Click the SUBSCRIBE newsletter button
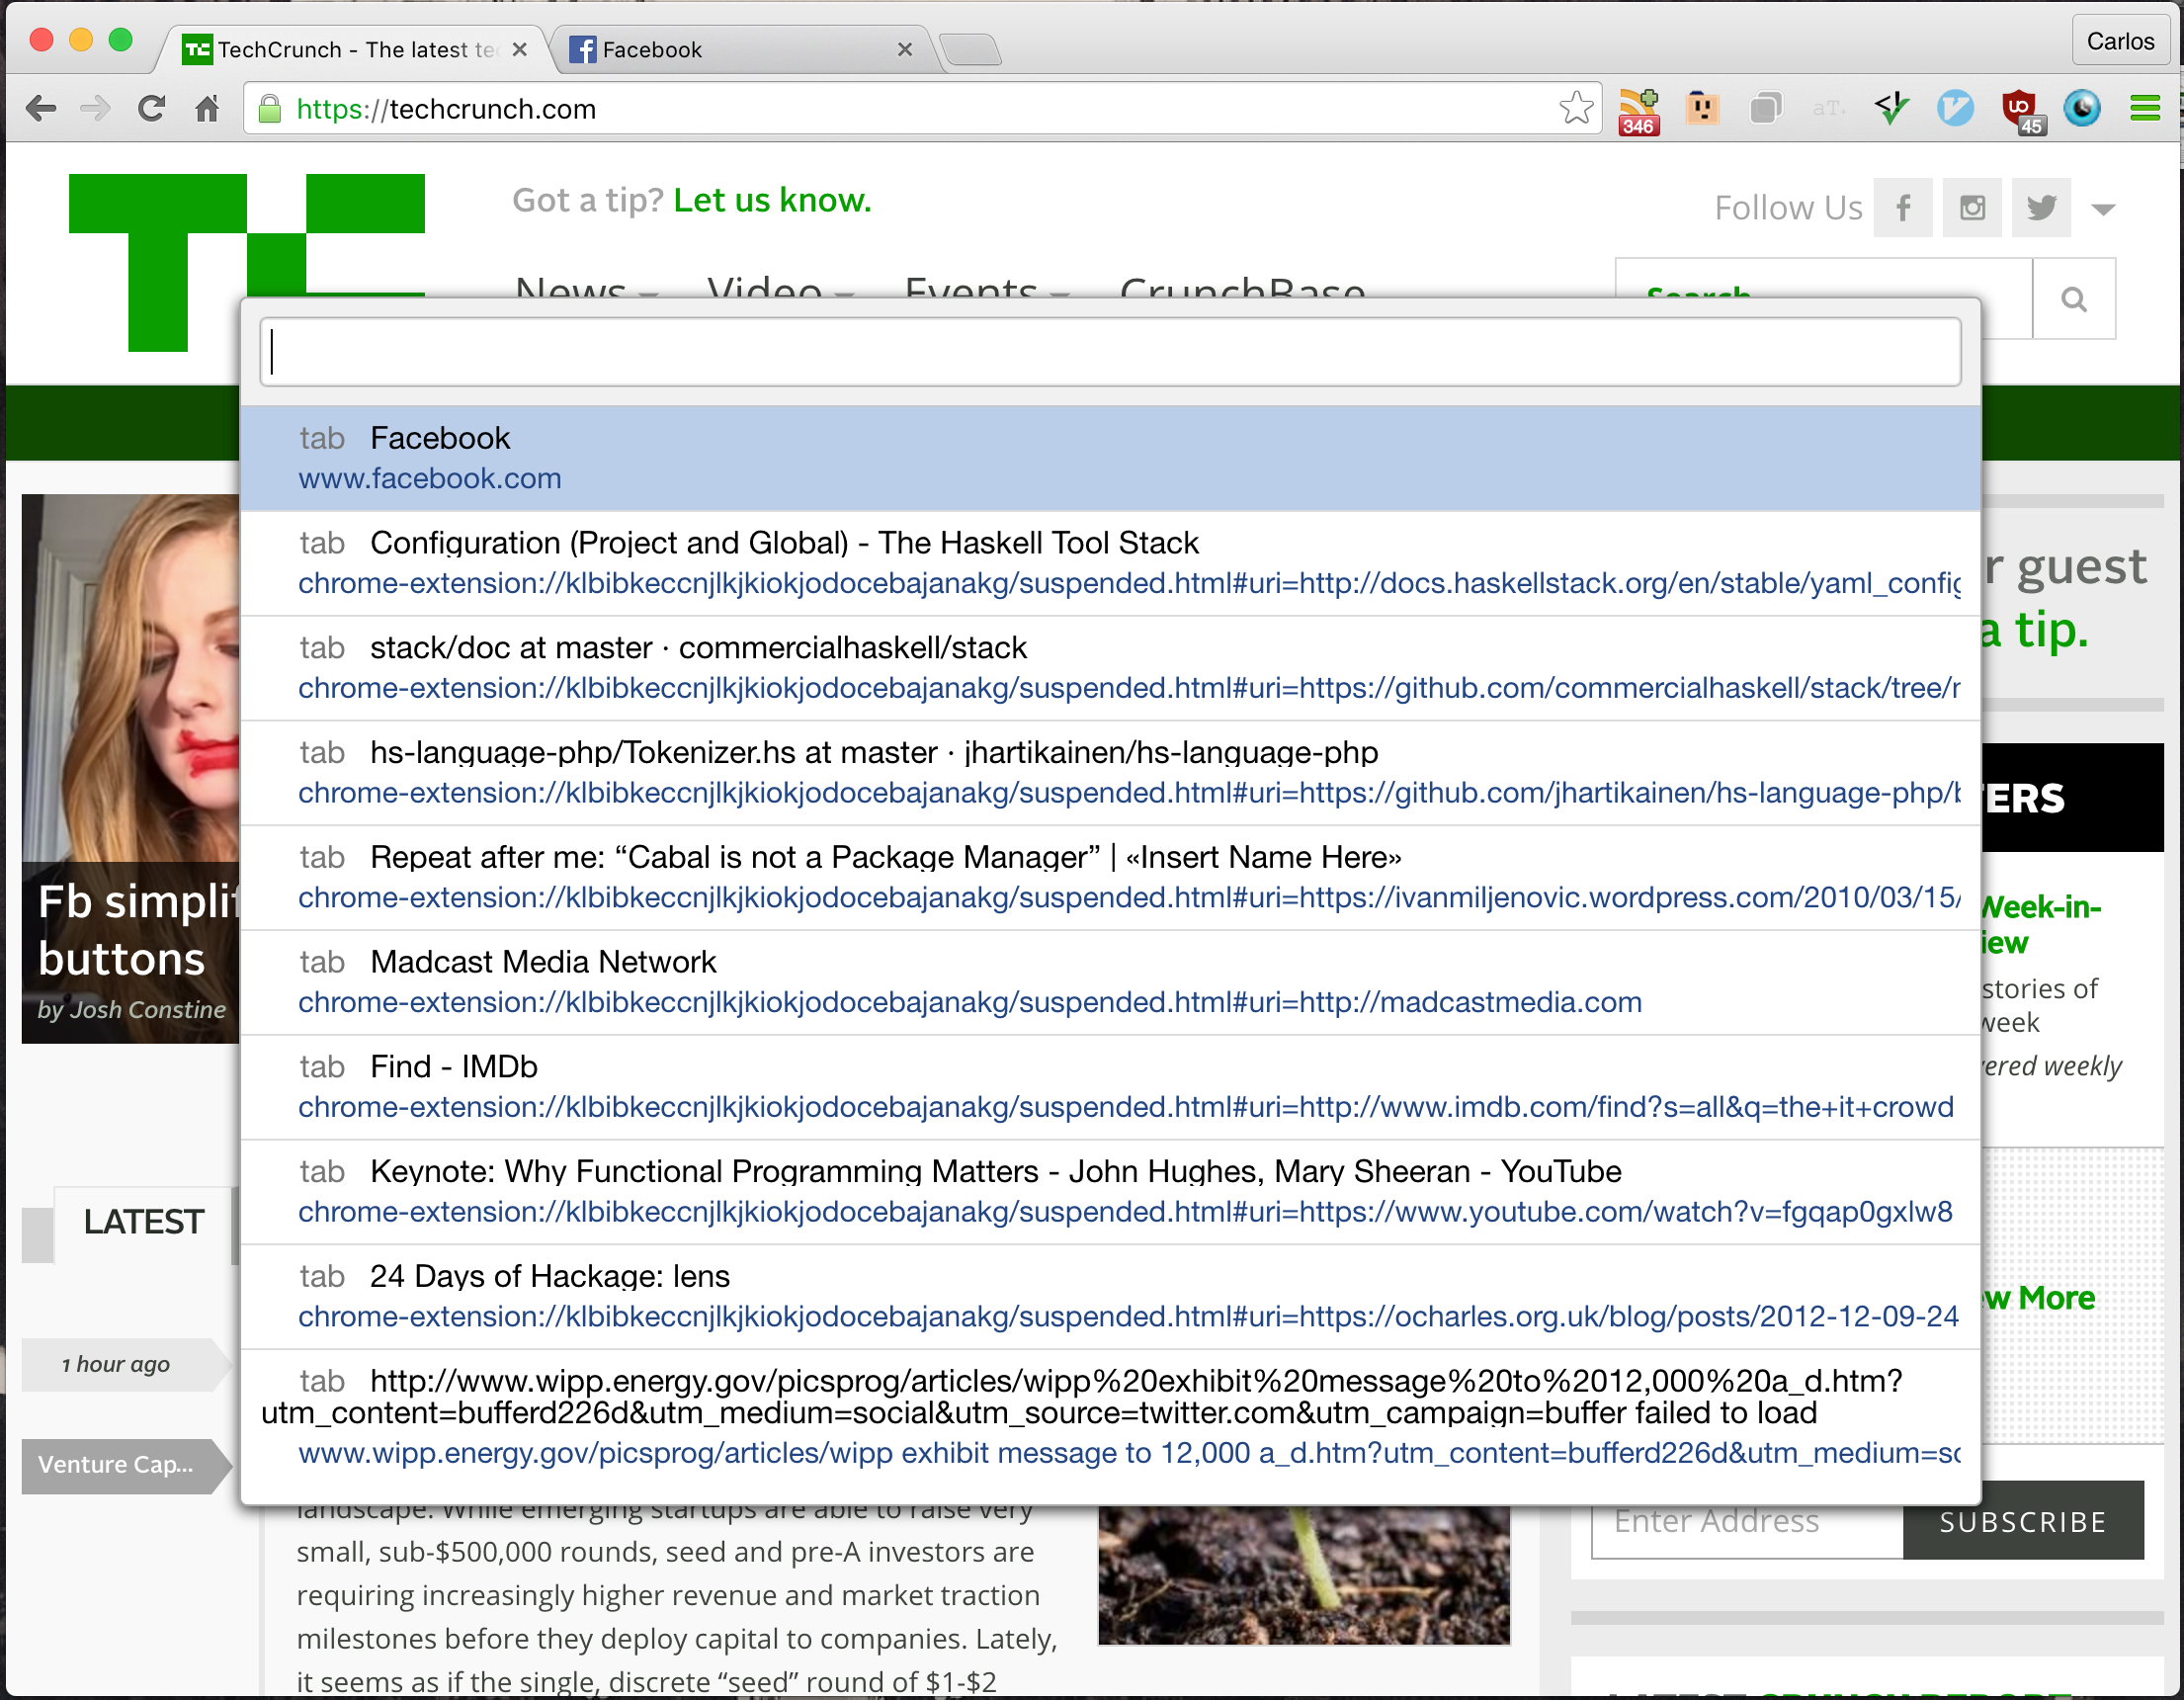The height and width of the screenshot is (1700, 2184). (2022, 1521)
